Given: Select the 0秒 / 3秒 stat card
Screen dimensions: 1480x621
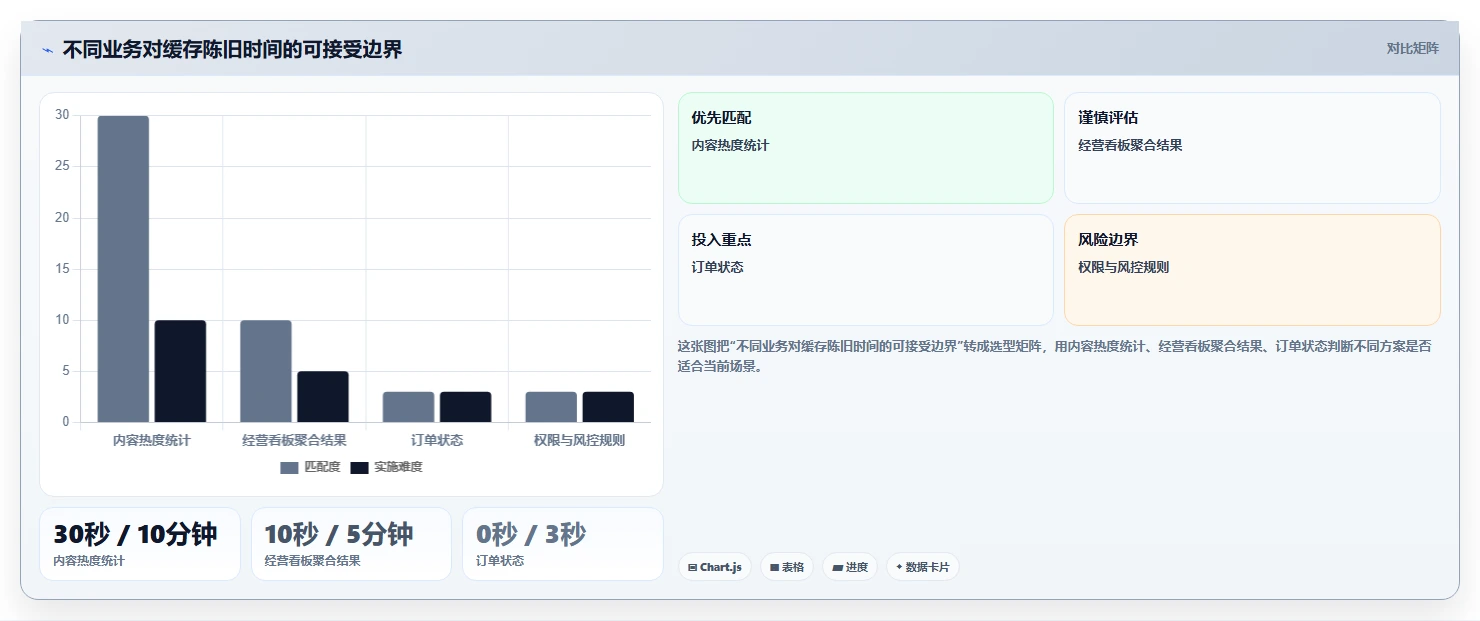Looking at the screenshot, I should pyautogui.click(x=563, y=544).
